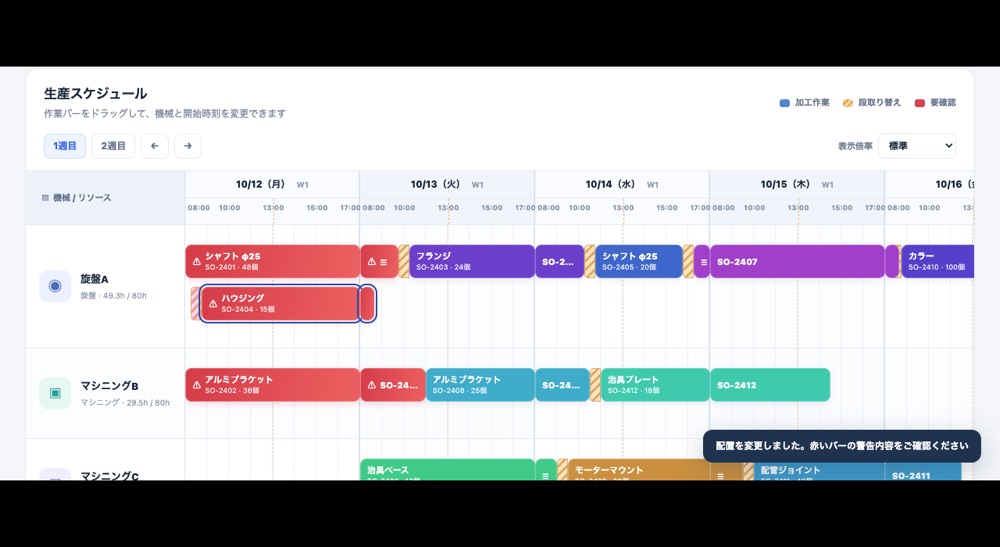Click warning icon on red SO-24… bar
This screenshot has width=1000, height=547.
coord(372,385)
